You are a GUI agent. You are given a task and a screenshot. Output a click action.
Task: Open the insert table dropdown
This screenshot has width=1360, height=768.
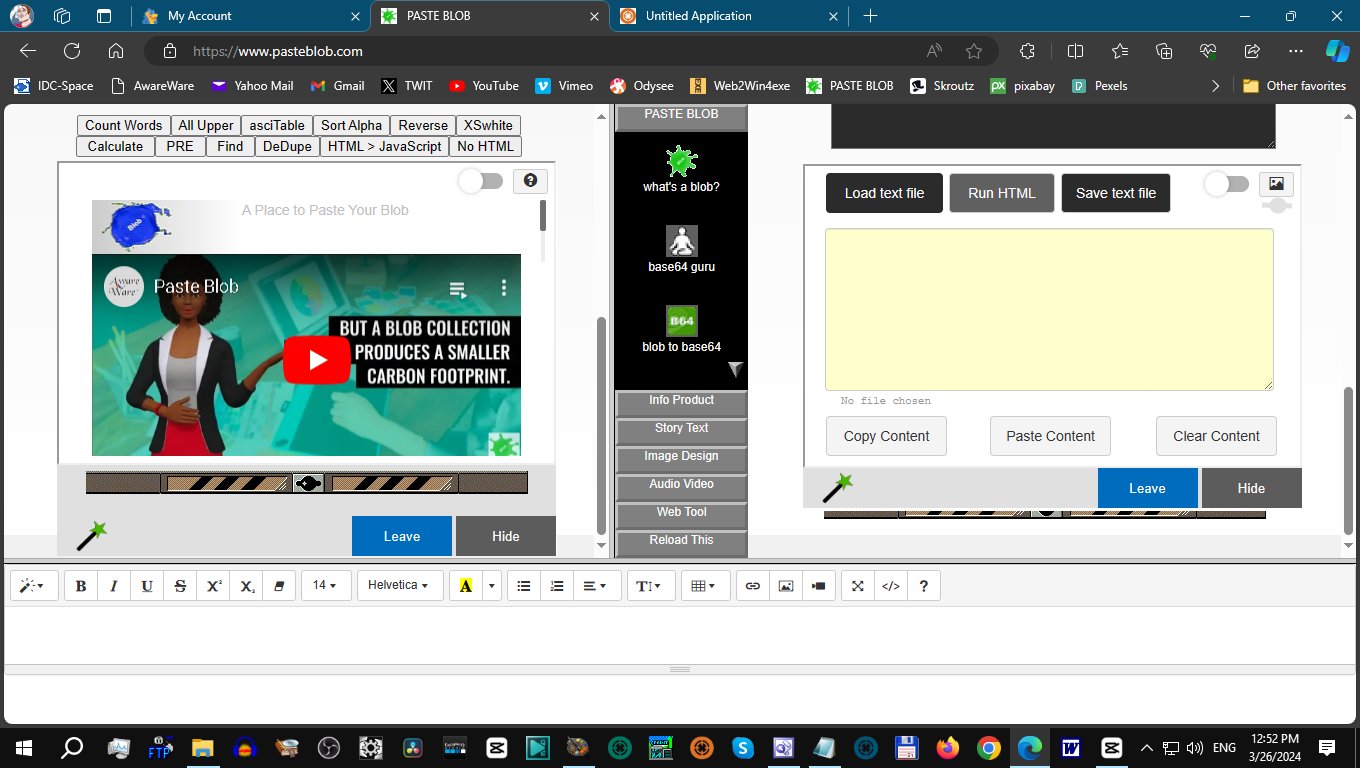click(705, 585)
